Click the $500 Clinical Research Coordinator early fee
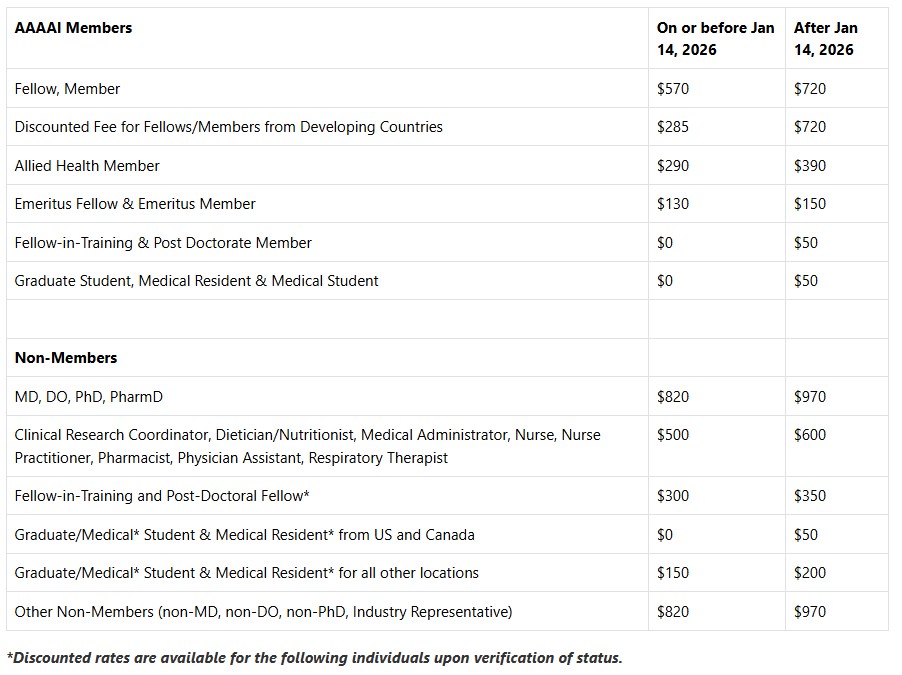902x675 pixels. [x=673, y=435]
